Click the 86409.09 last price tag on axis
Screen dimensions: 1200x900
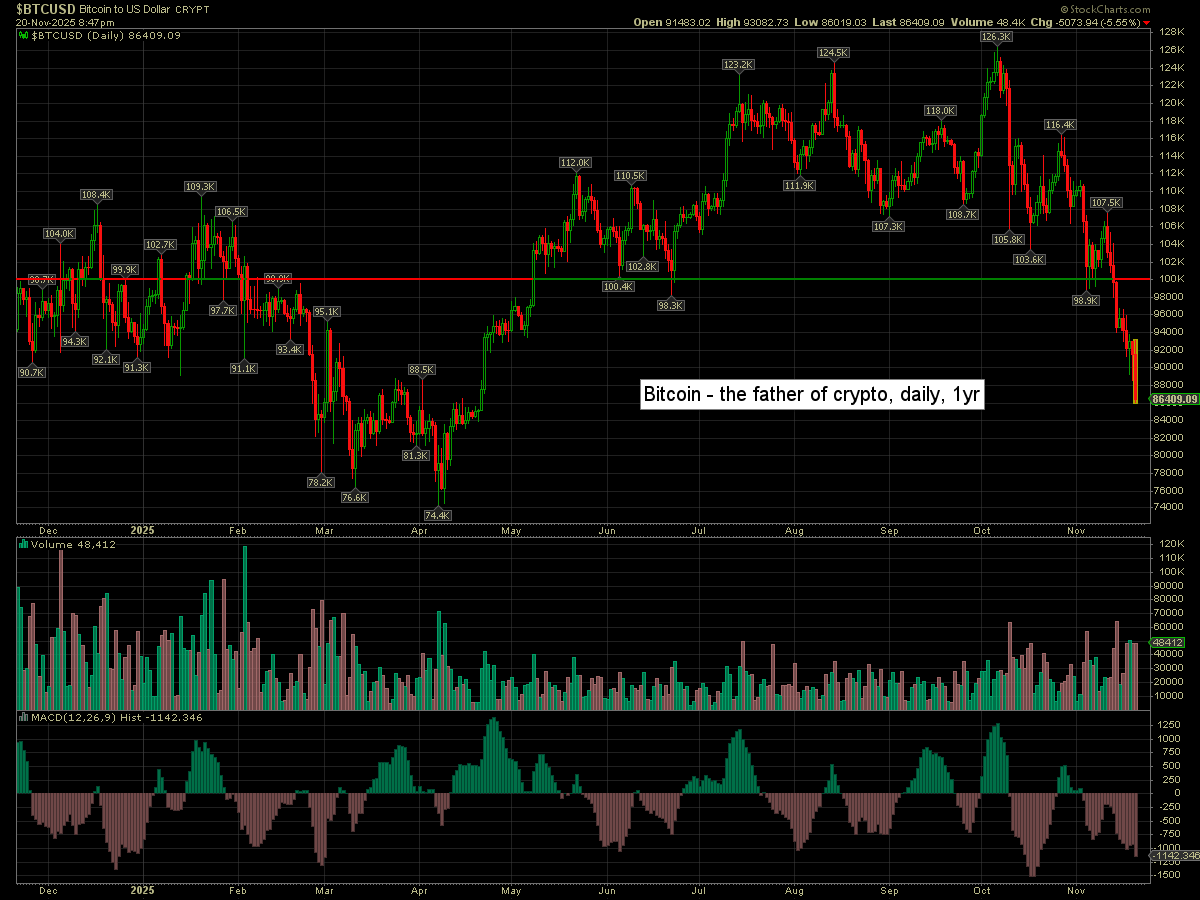tap(1173, 399)
